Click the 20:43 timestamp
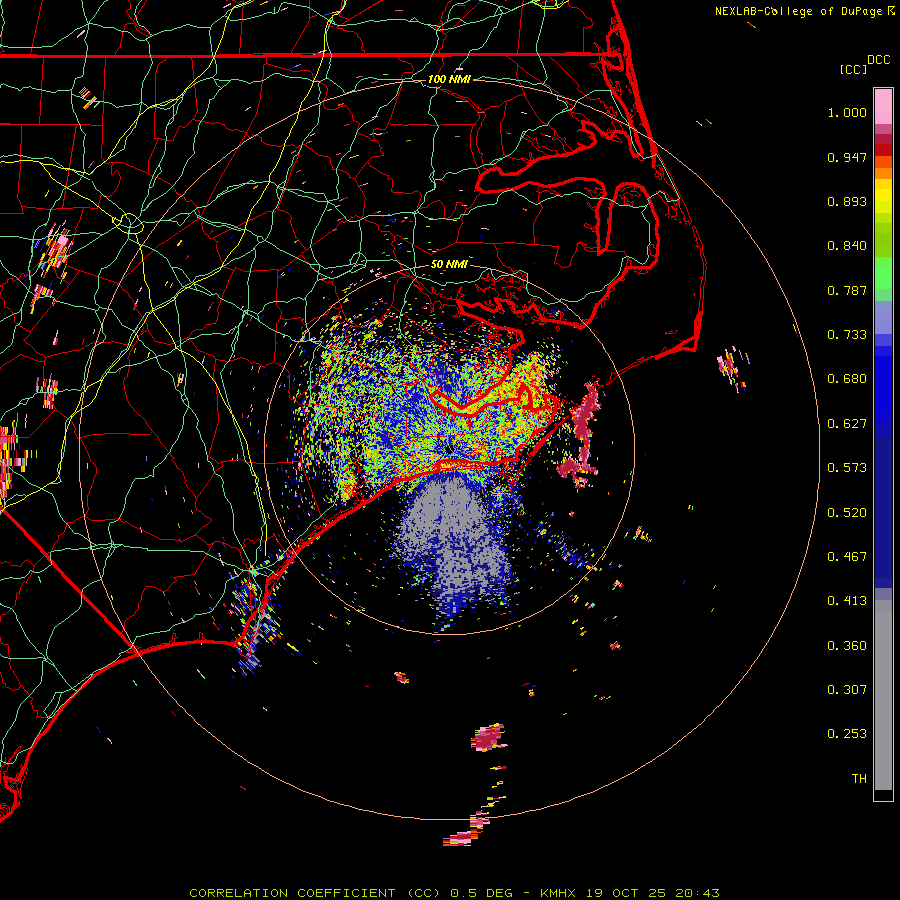The height and width of the screenshot is (900, 900). tap(697, 893)
